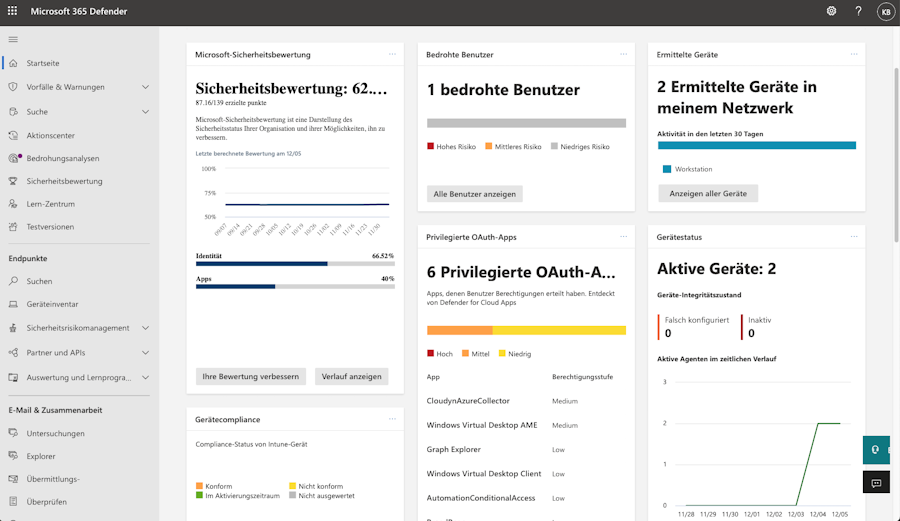Viewport: 900px width, 521px height.
Task: Click the Partner und APIs icon
Action: (13, 352)
